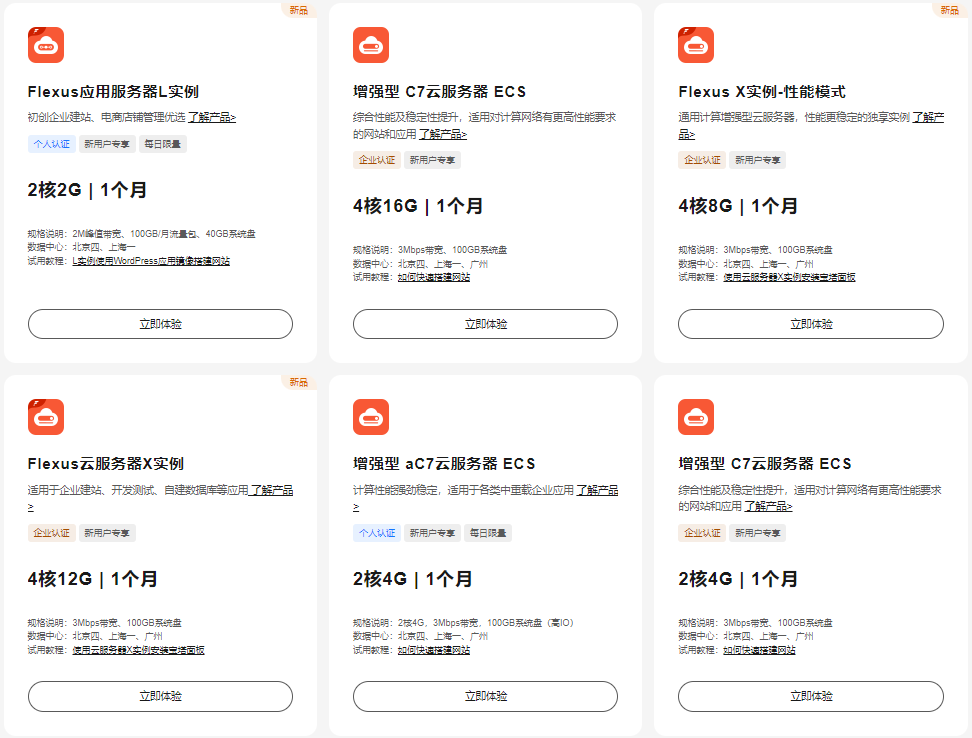Screen dimensions: 972x738
Task: Click the title Flexus应用服务器L实例
Action: (x=113, y=92)
